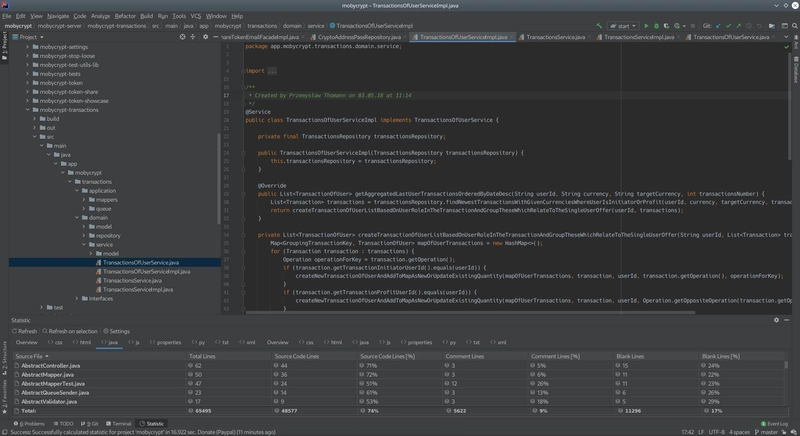Click Refresh on selection button
The height and width of the screenshot is (436, 800).
point(70,331)
